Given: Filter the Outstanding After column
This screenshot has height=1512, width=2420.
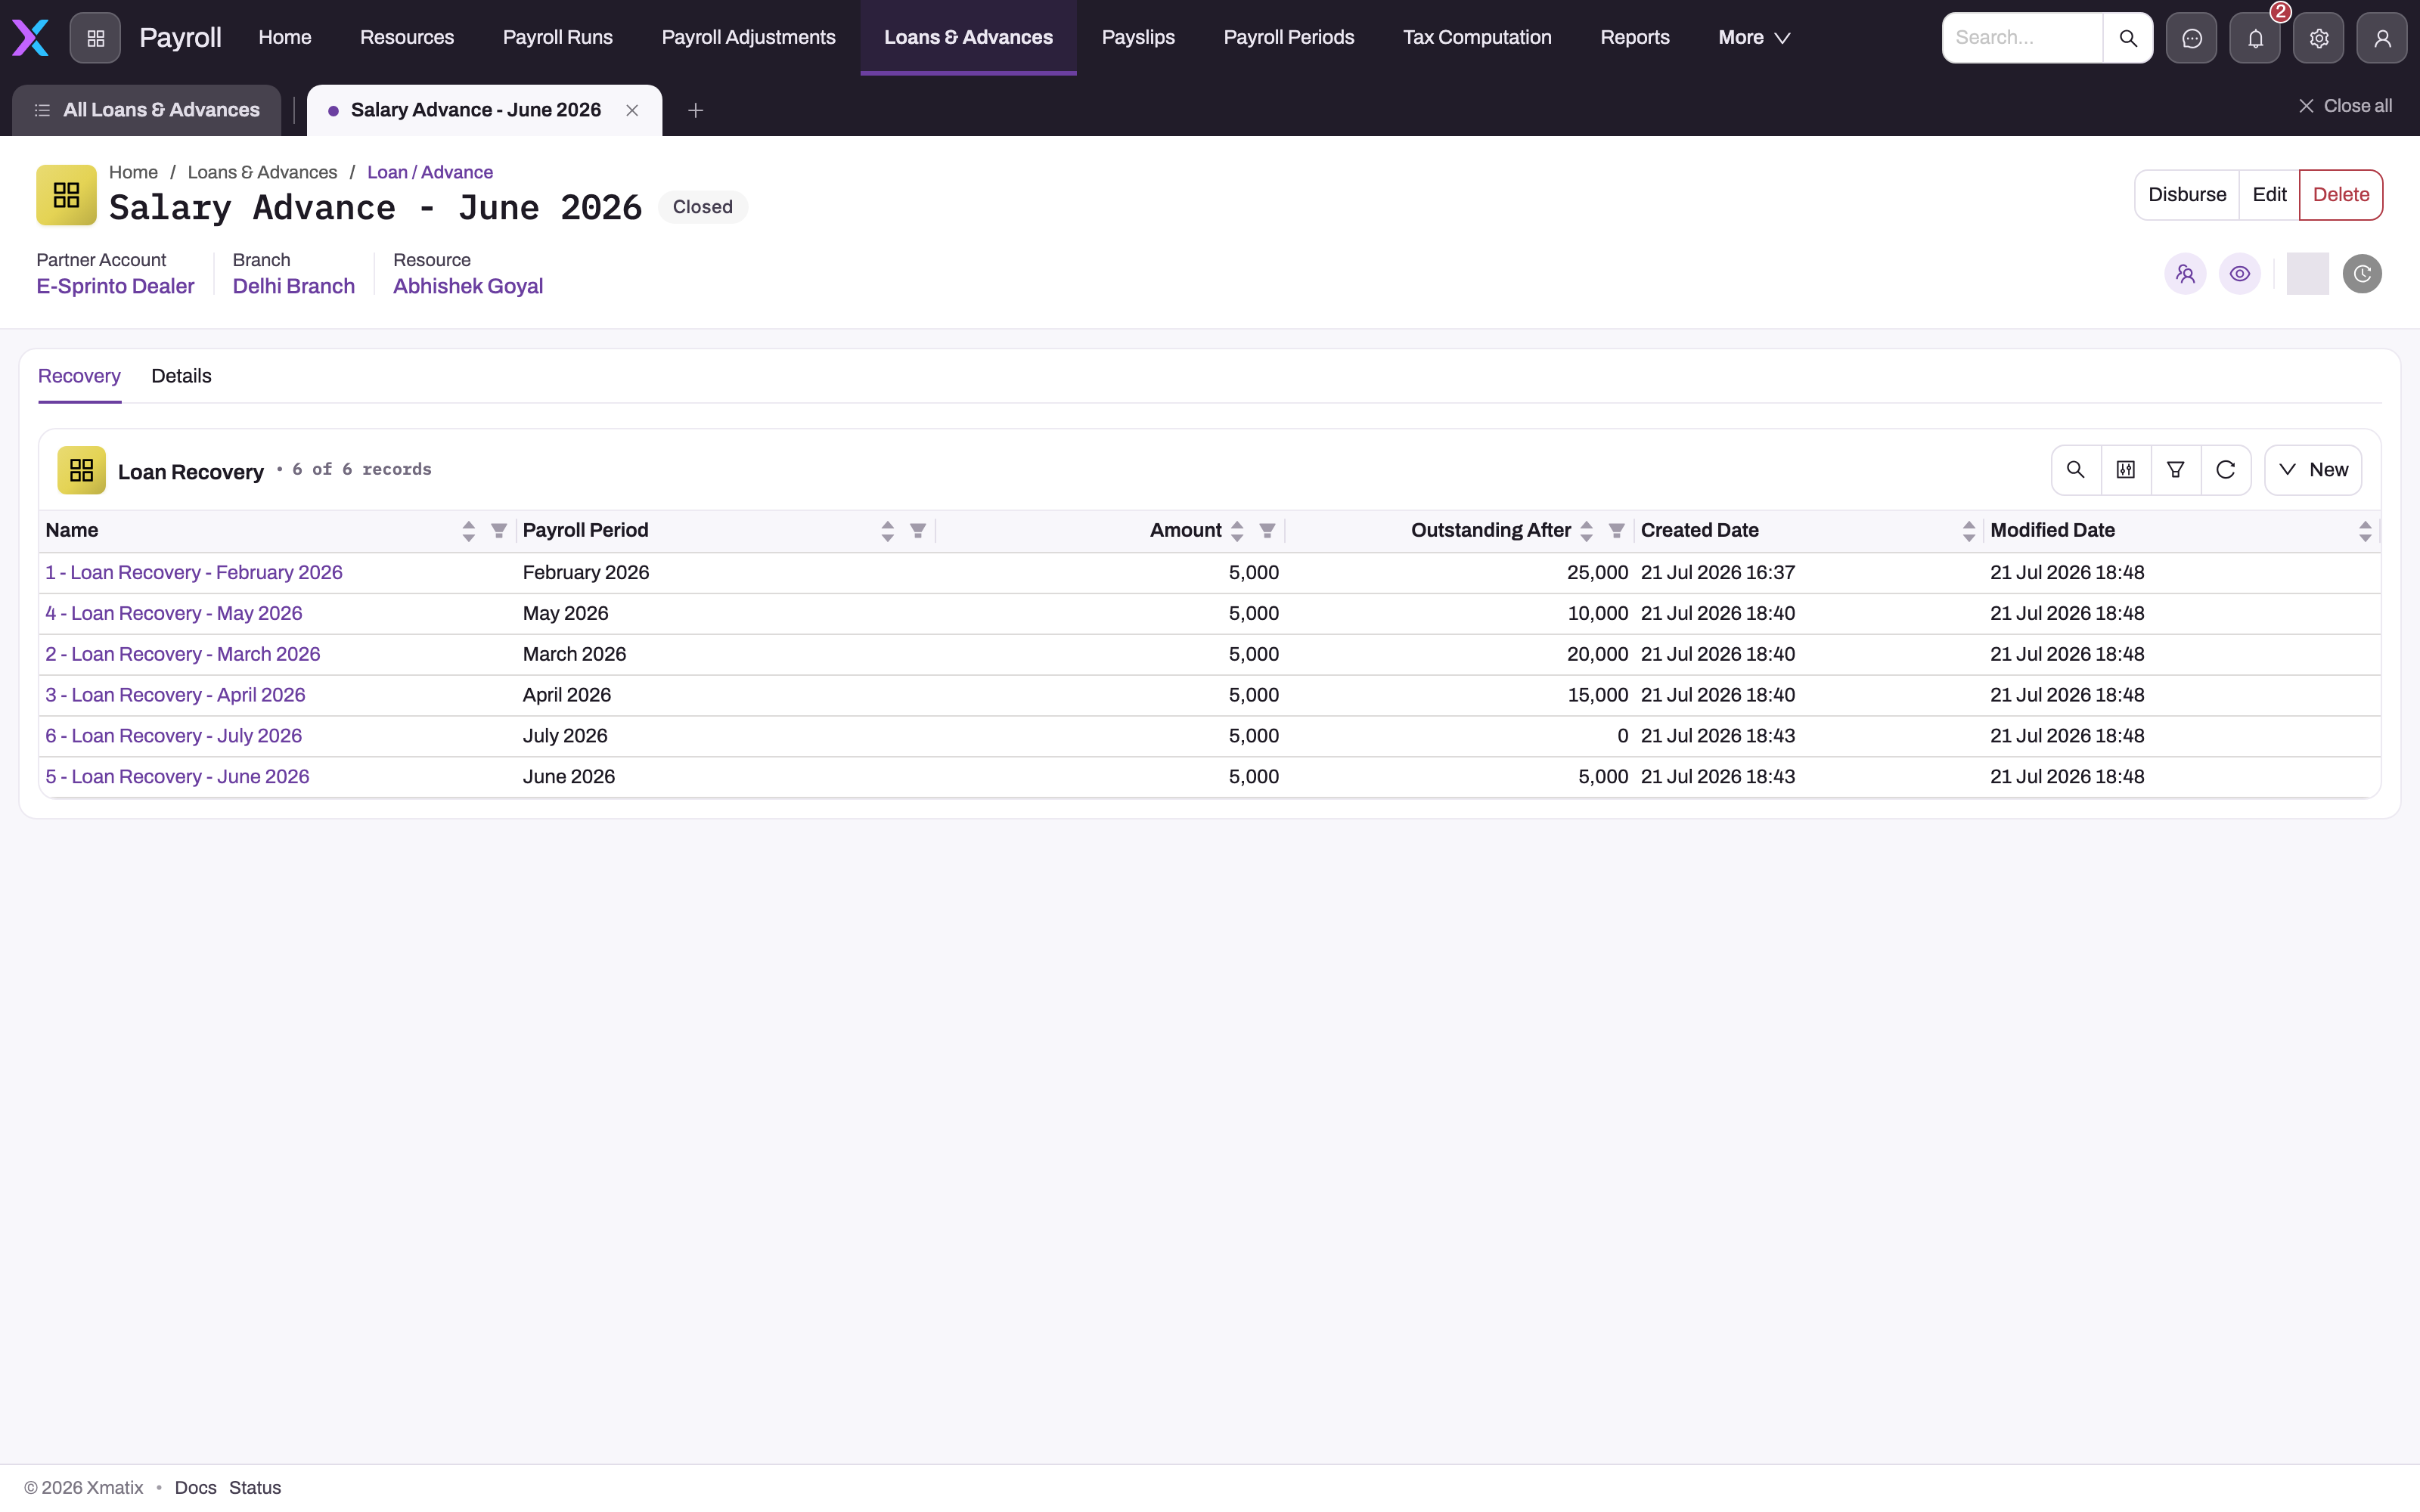Looking at the screenshot, I should coord(1616,531).
